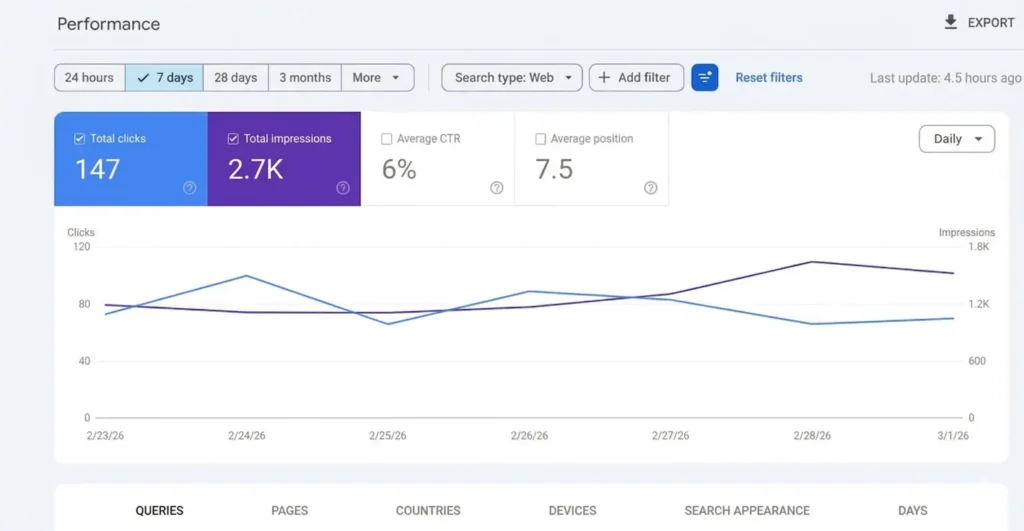Open the Daily granularity dropdown

(x=956, y=139)
